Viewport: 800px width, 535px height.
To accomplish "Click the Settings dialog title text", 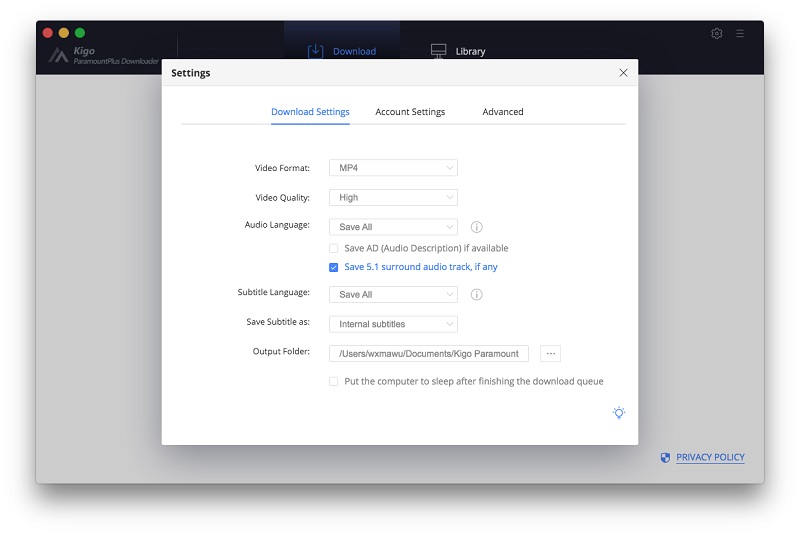I will pyautogui.click(x=191, y=73).
